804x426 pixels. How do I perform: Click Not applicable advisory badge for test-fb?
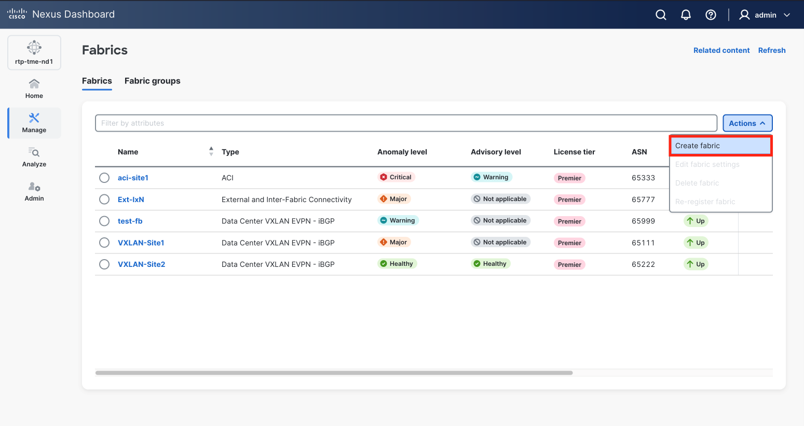click(500, 220)
